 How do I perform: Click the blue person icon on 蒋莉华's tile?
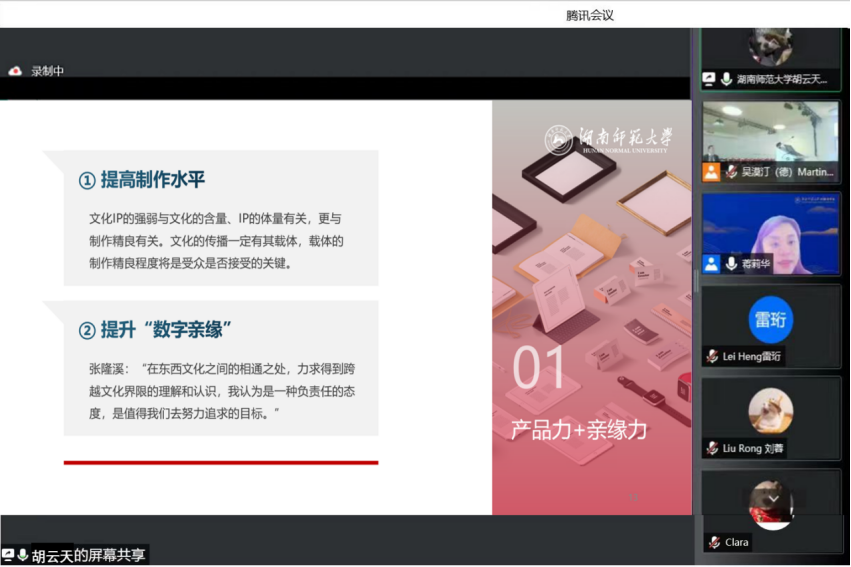coord(711,264)
